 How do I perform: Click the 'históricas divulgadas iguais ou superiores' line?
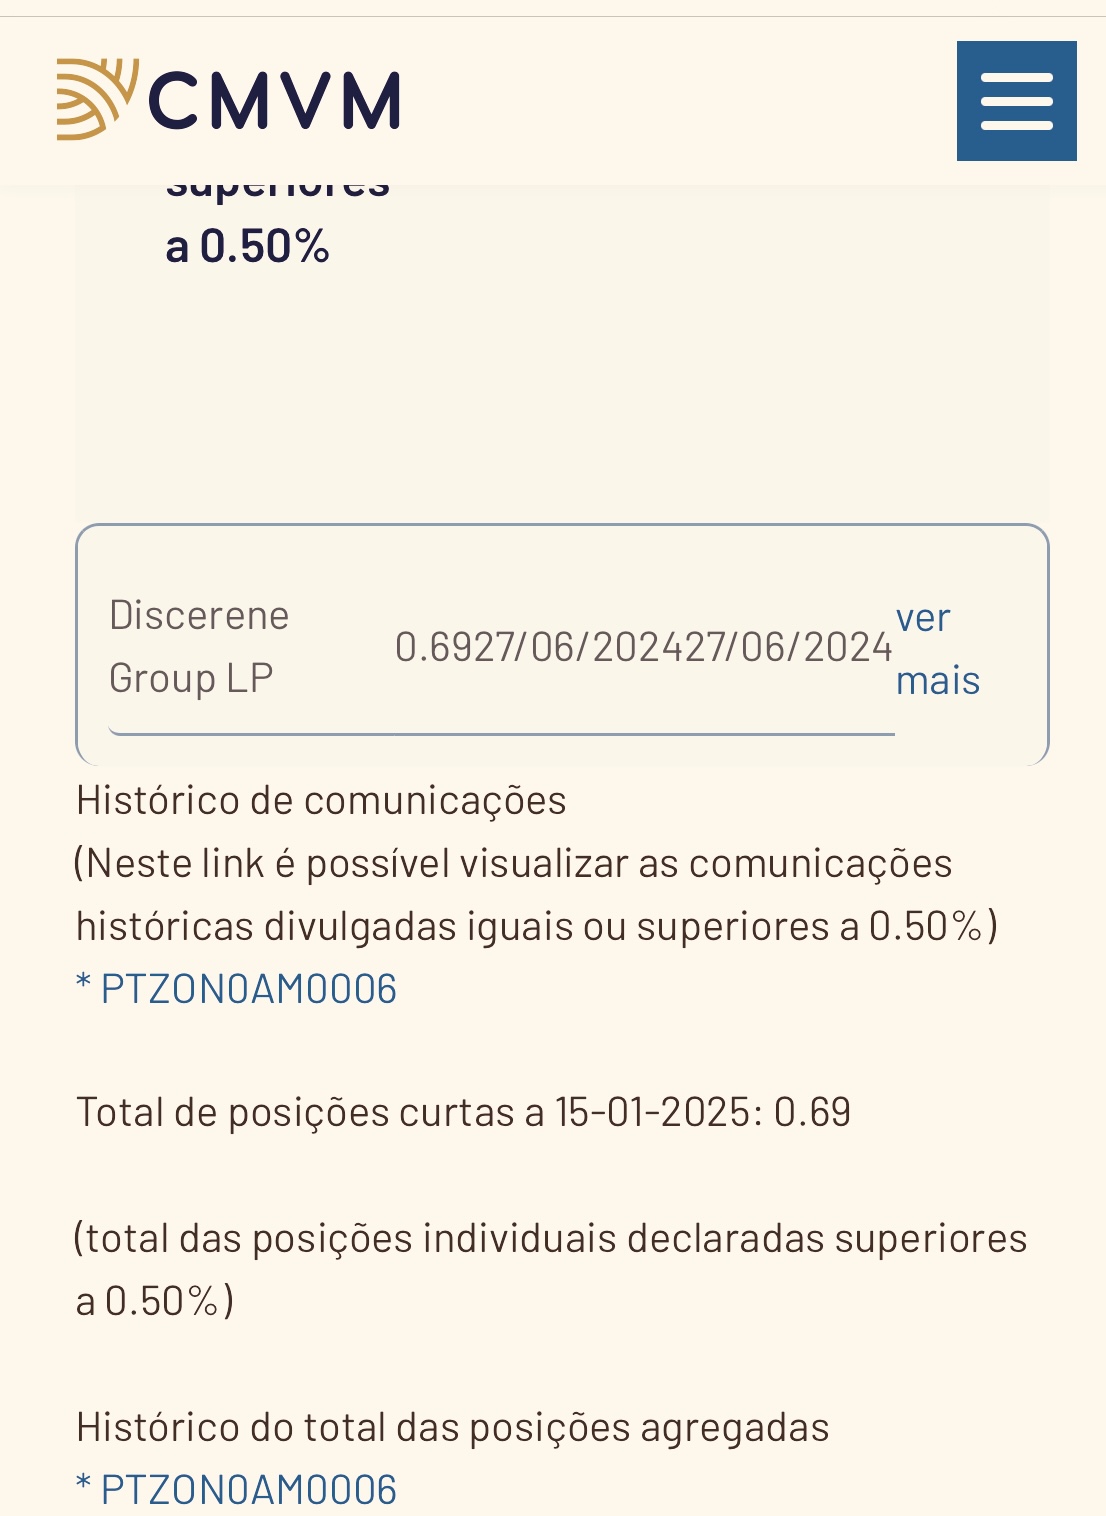[536, 927]
